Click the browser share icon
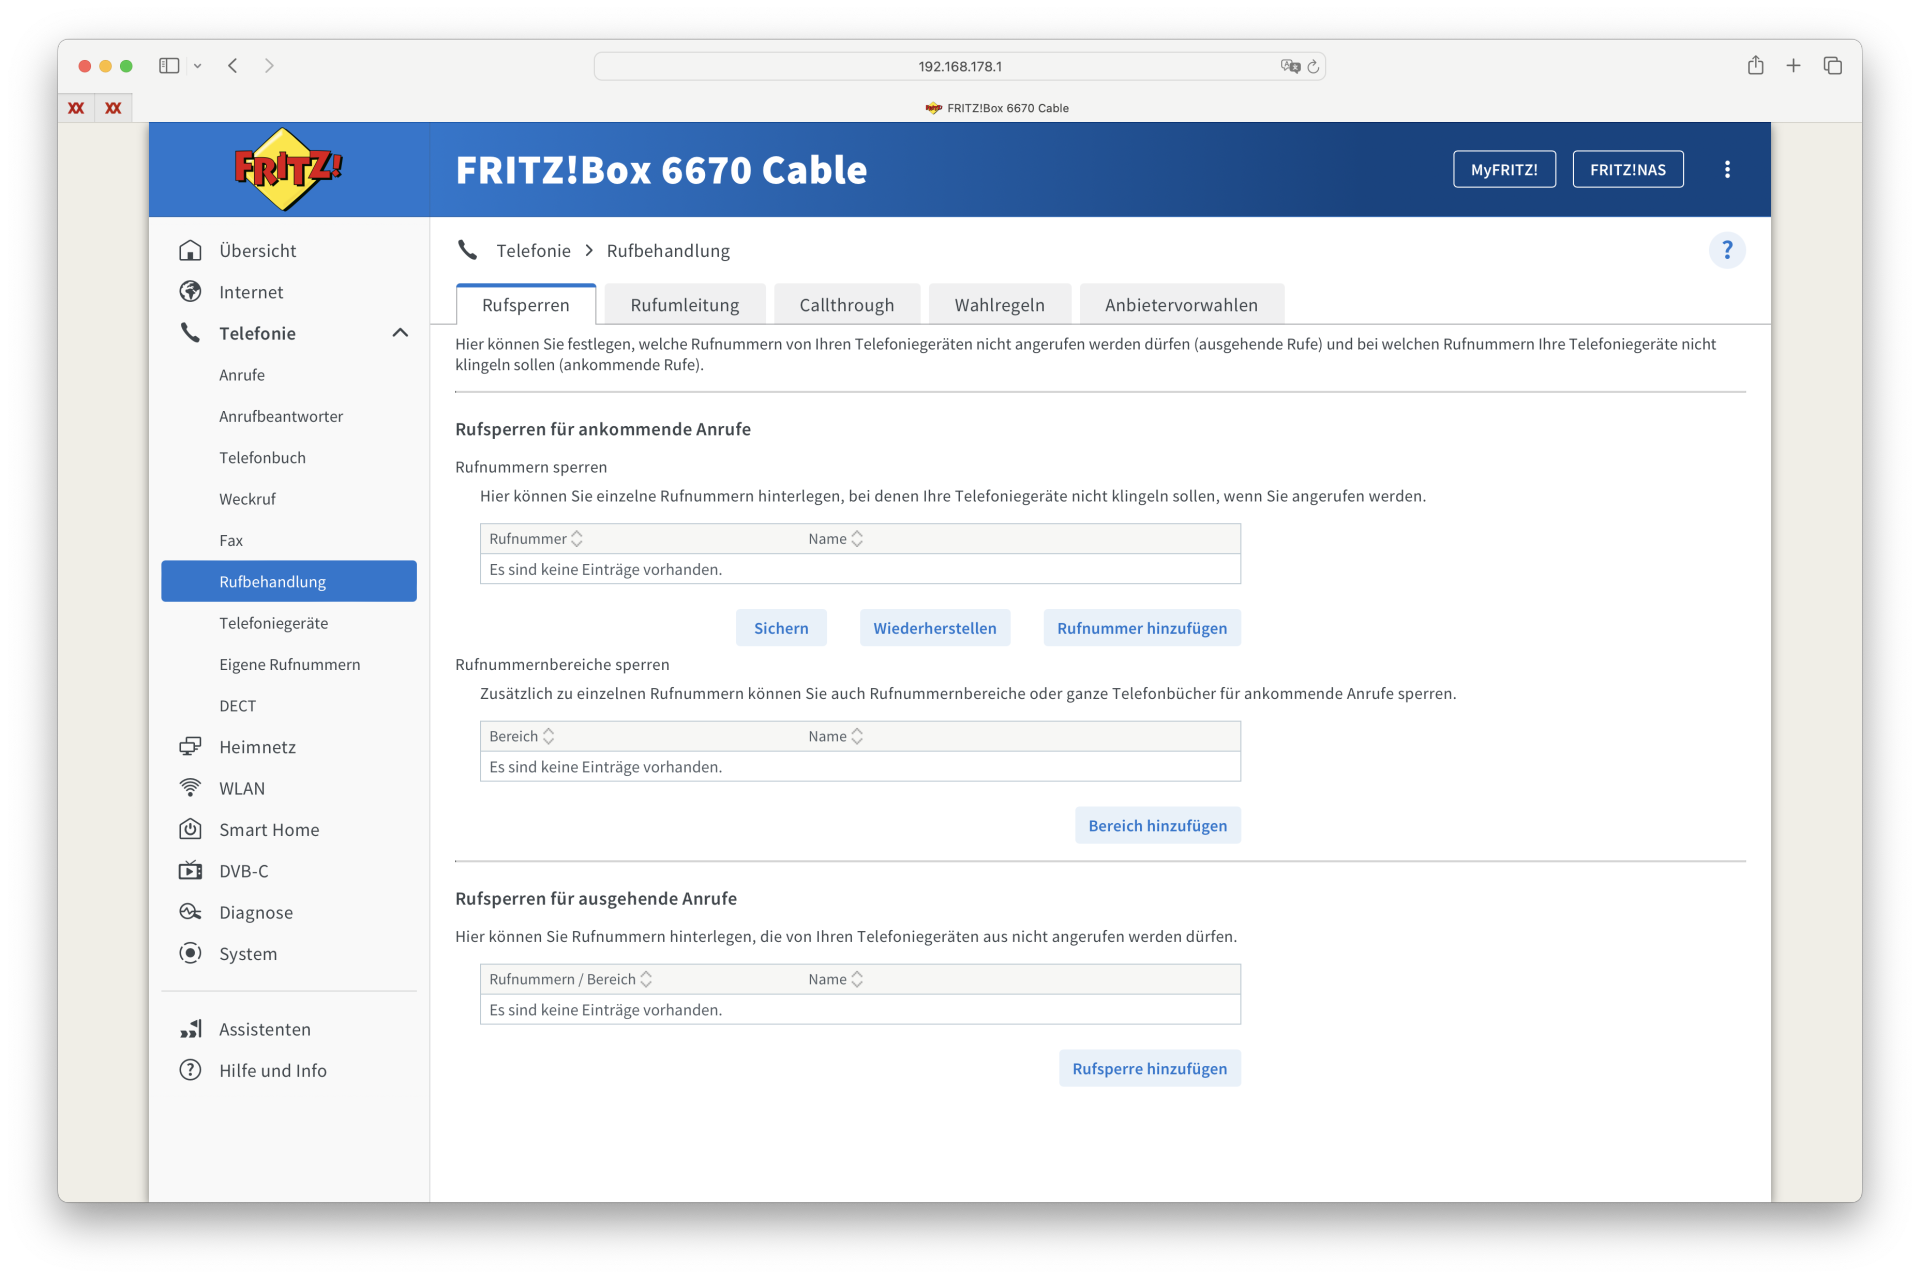Screen dimensions: 1920x1279 pyautogui.click(x=1755, y=66)
